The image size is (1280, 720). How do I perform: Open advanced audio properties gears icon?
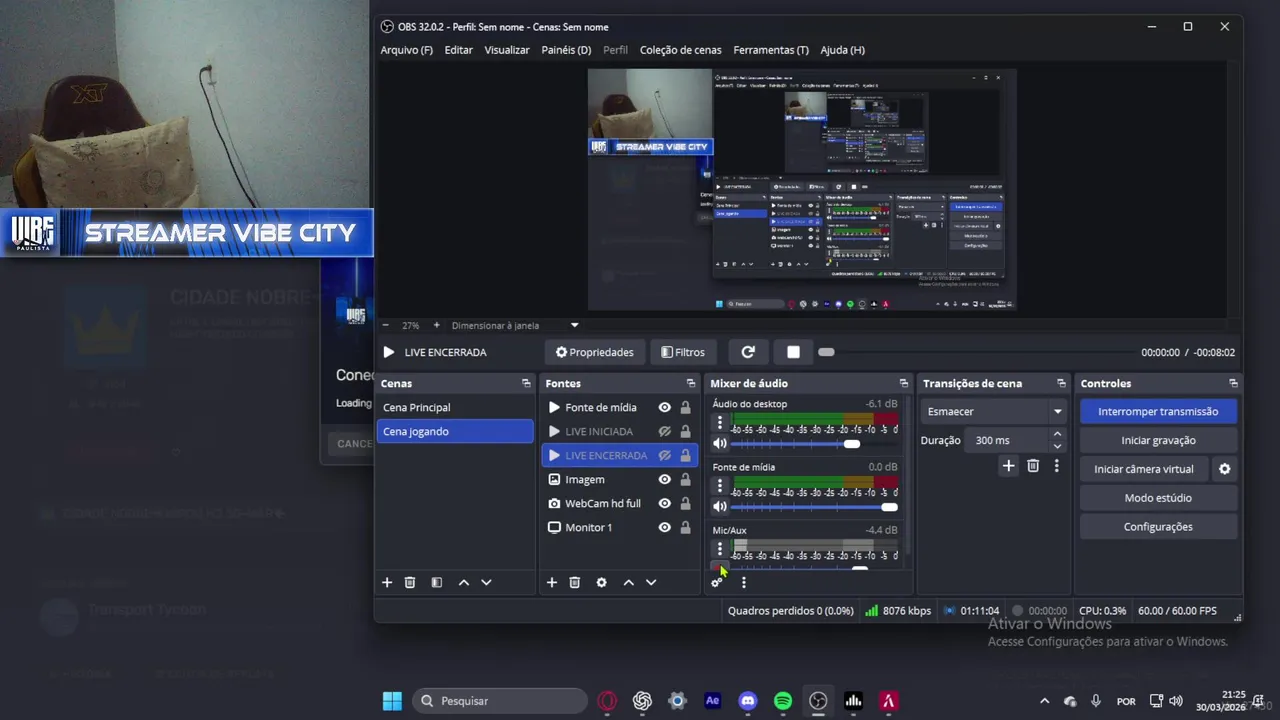click(717, 582)
